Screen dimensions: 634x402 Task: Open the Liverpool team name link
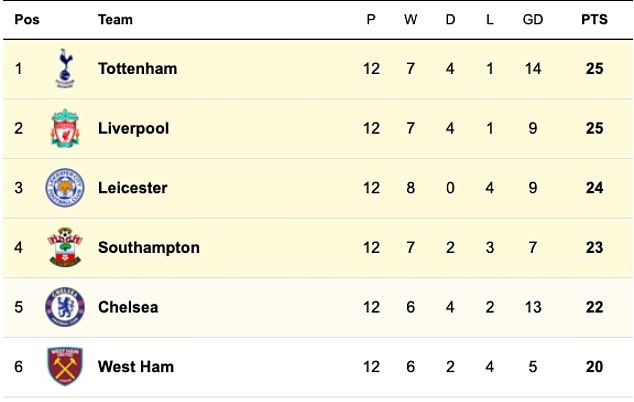(133, 129)
